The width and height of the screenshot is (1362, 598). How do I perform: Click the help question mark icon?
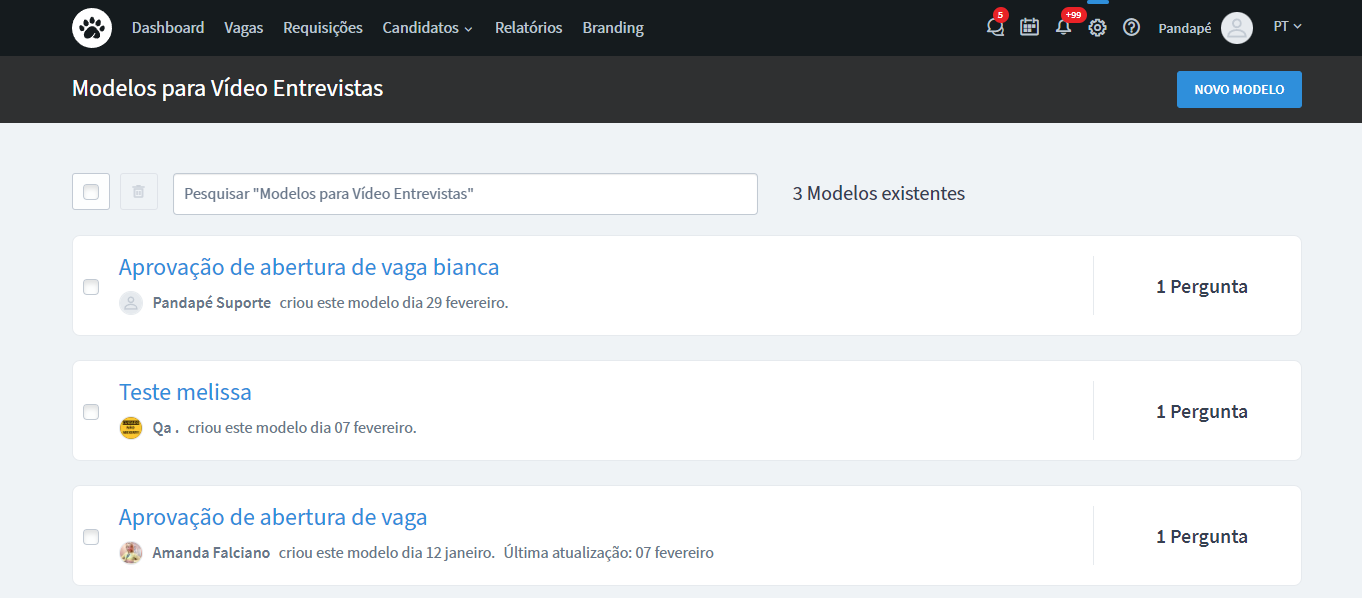click(x=1131, y=28)
